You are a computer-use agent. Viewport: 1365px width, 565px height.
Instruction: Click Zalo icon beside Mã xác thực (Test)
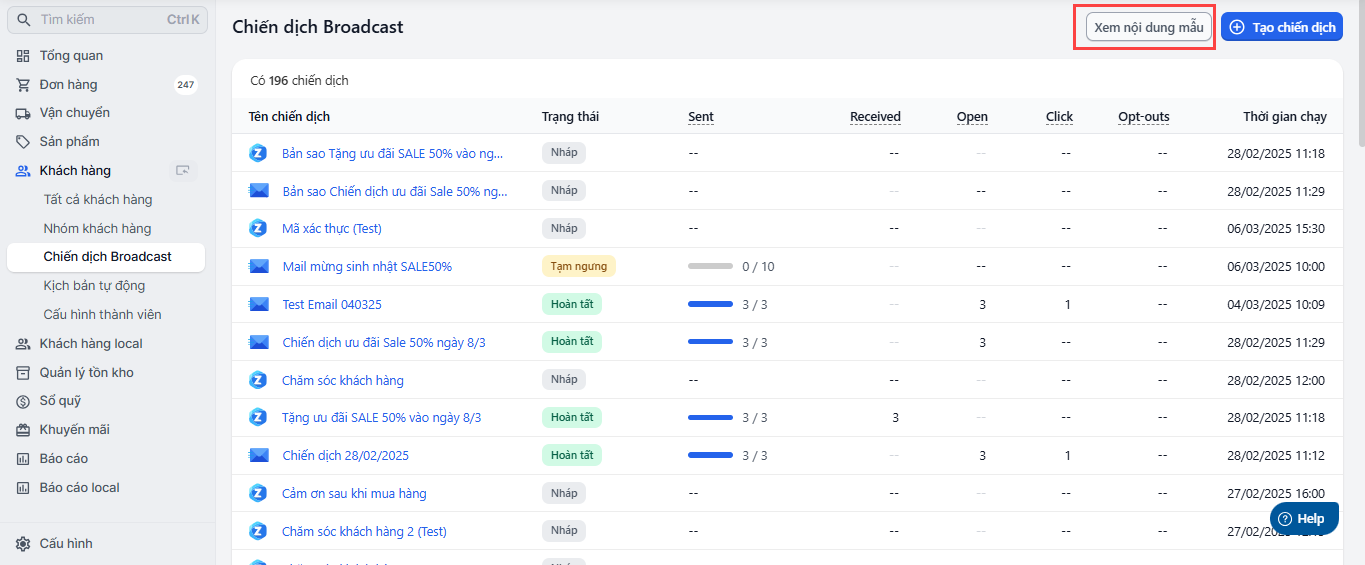258,228
